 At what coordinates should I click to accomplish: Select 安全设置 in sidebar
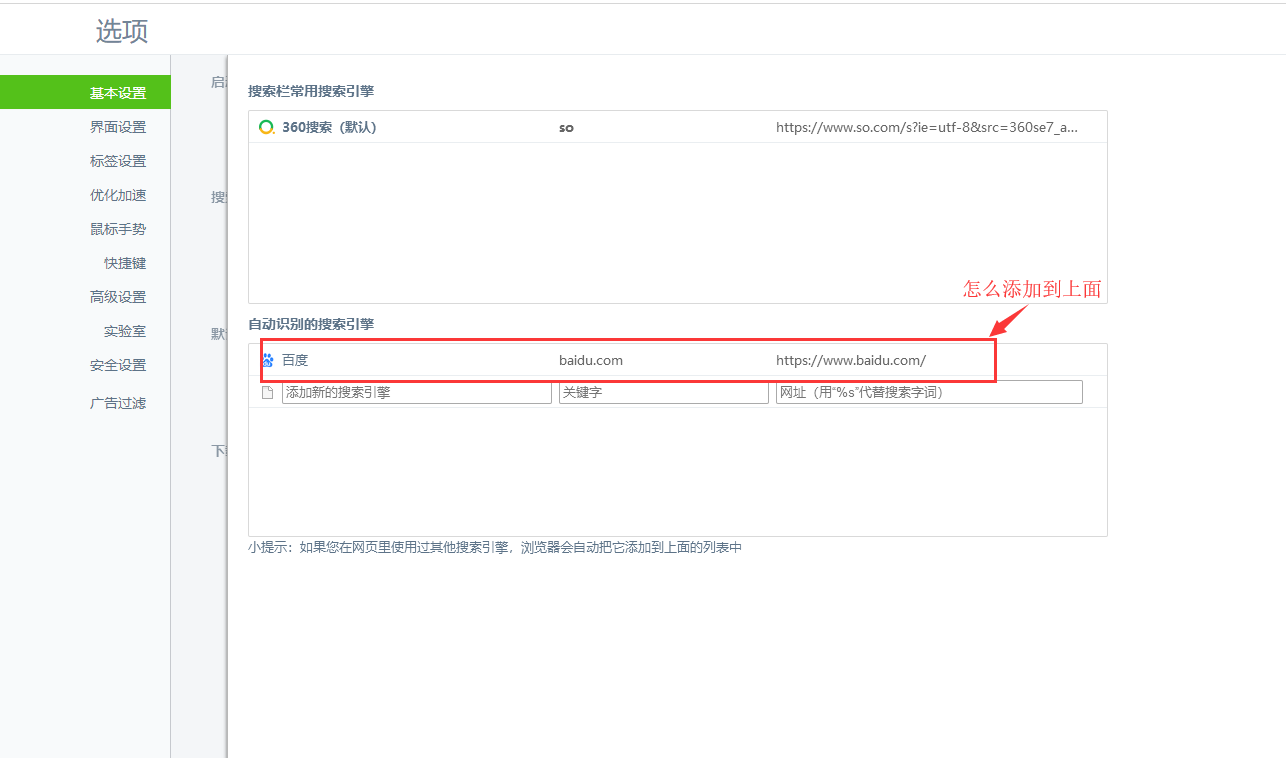(118, 365)
